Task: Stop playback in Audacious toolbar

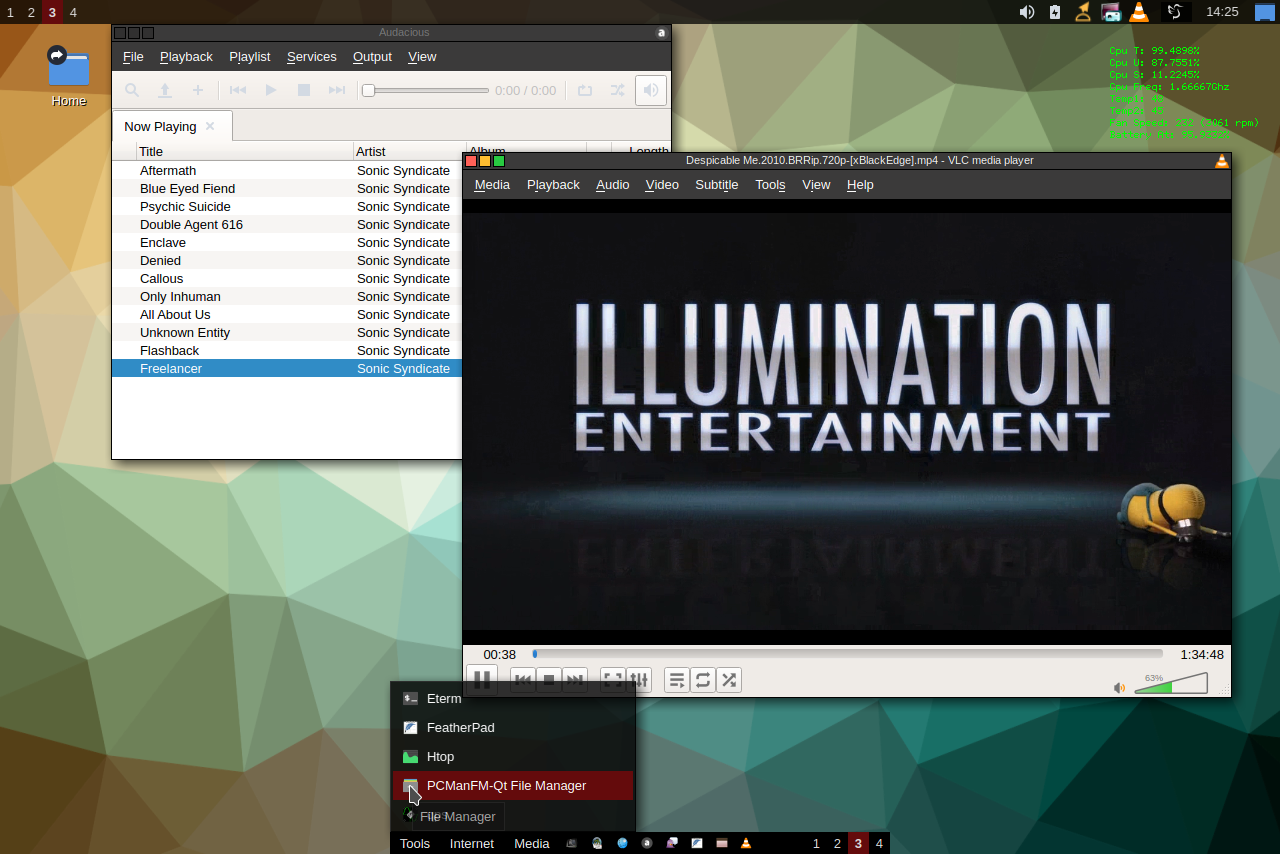Action: [304, 90]
